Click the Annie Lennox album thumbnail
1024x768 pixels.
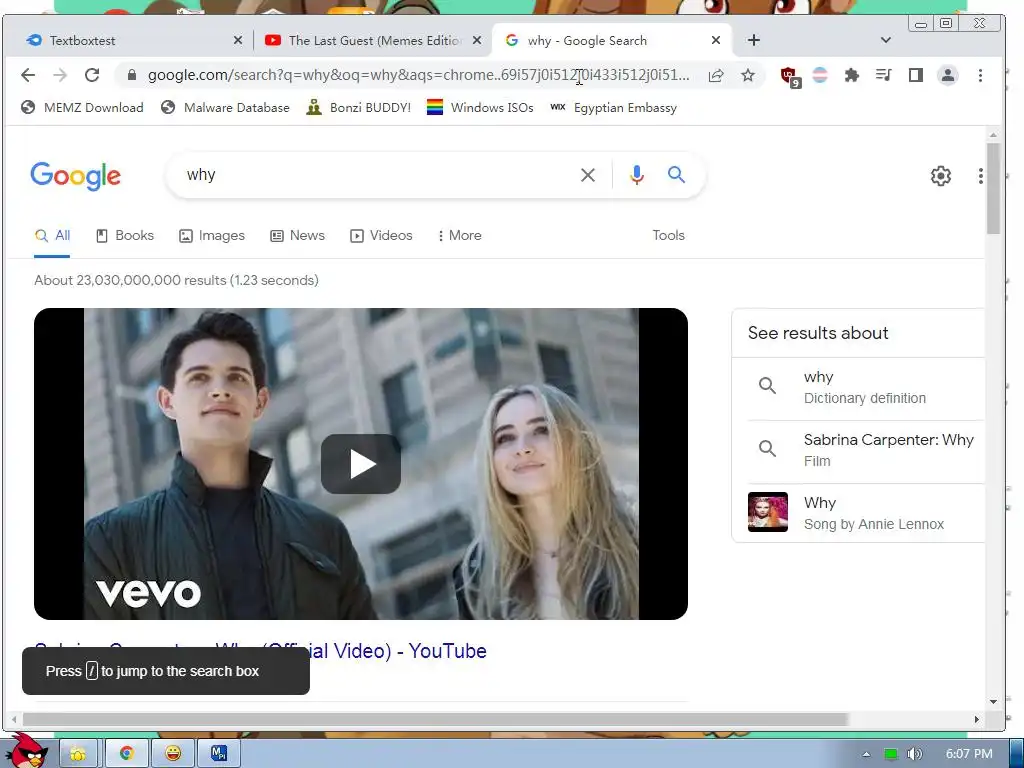767,512
